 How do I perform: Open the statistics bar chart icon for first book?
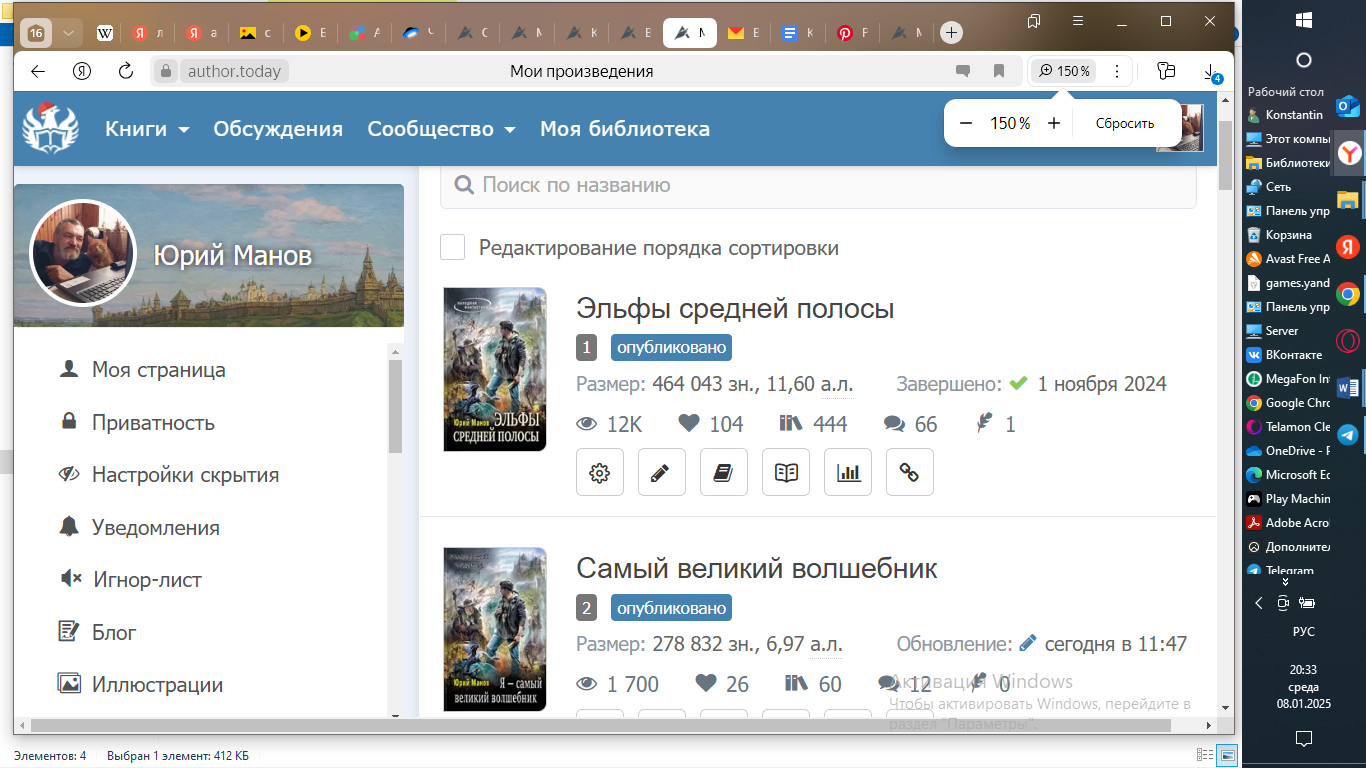point(848,473)
